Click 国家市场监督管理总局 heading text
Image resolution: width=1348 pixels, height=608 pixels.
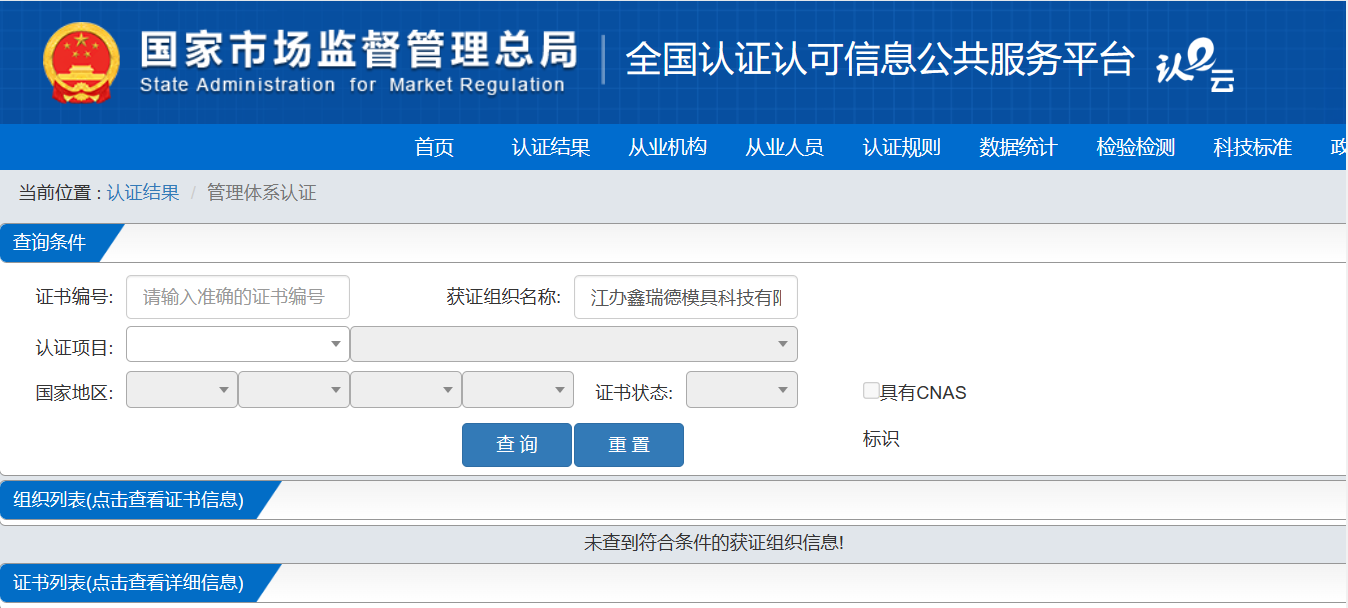(358, 48)
